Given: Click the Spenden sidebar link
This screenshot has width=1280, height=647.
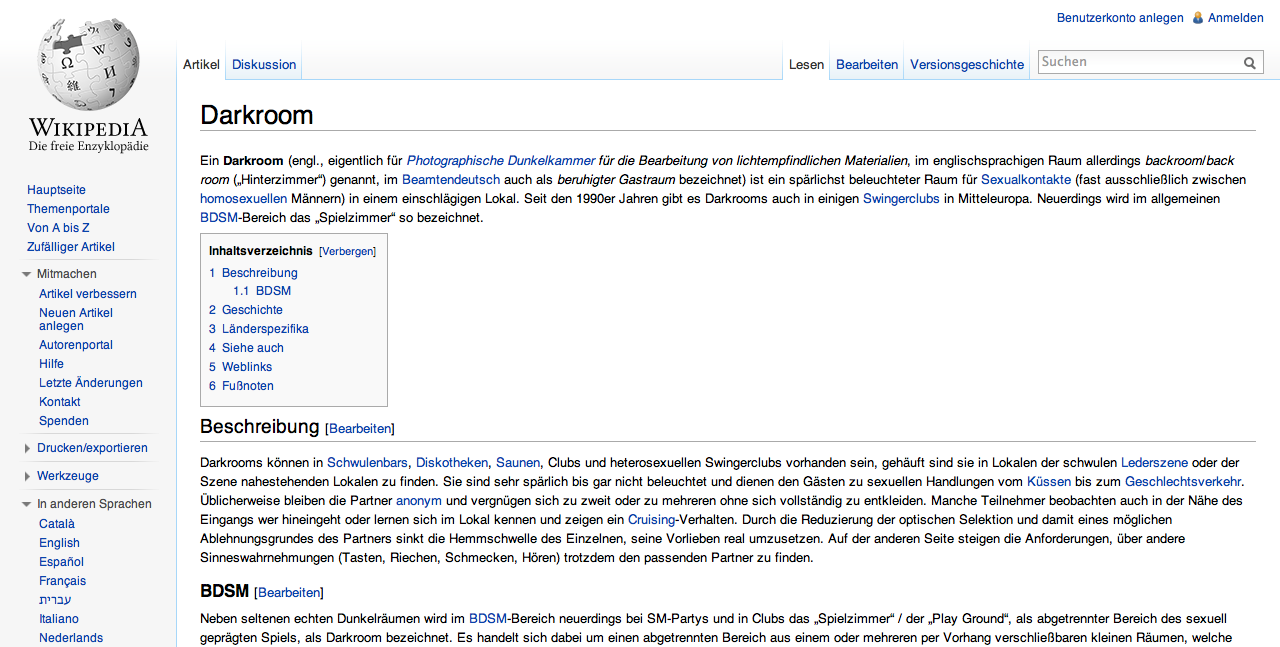Looking at the screenshot, I should coord(64,421).
